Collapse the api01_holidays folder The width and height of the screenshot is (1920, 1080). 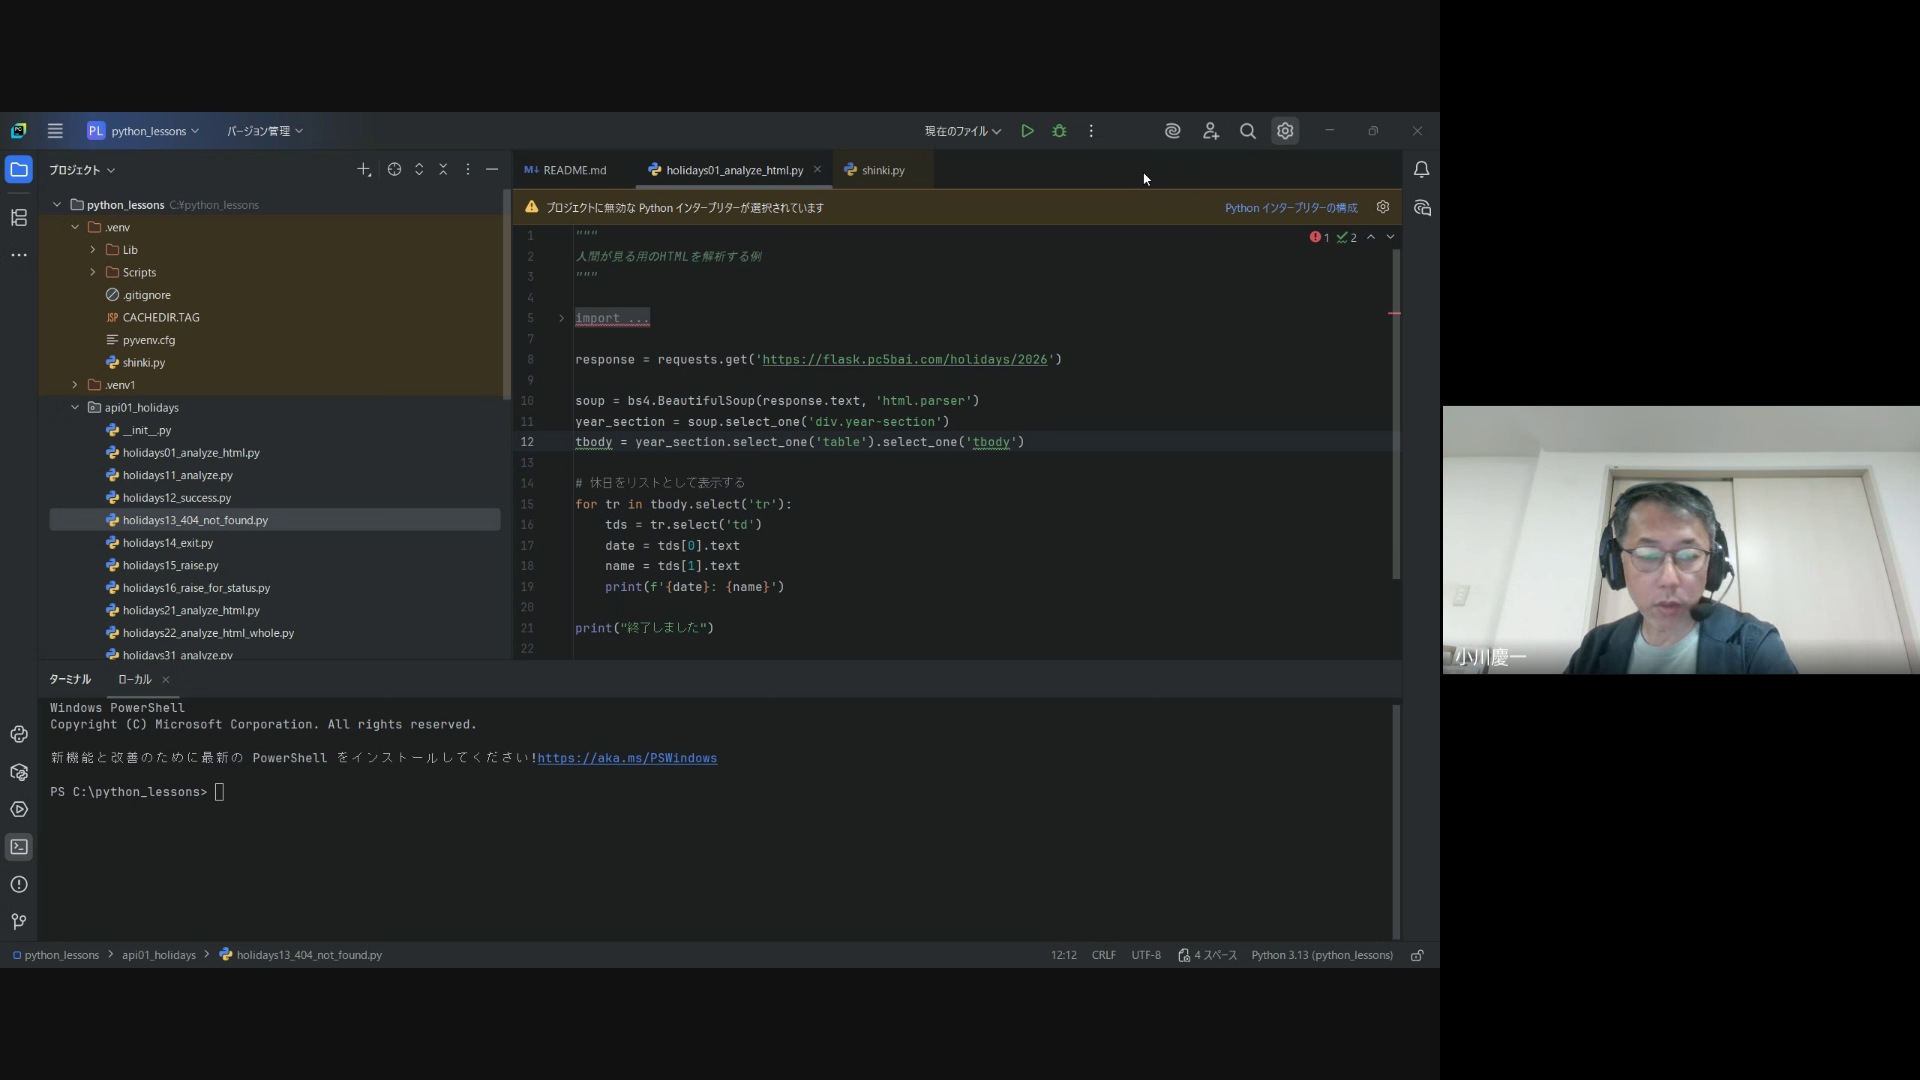coord(75,408)
